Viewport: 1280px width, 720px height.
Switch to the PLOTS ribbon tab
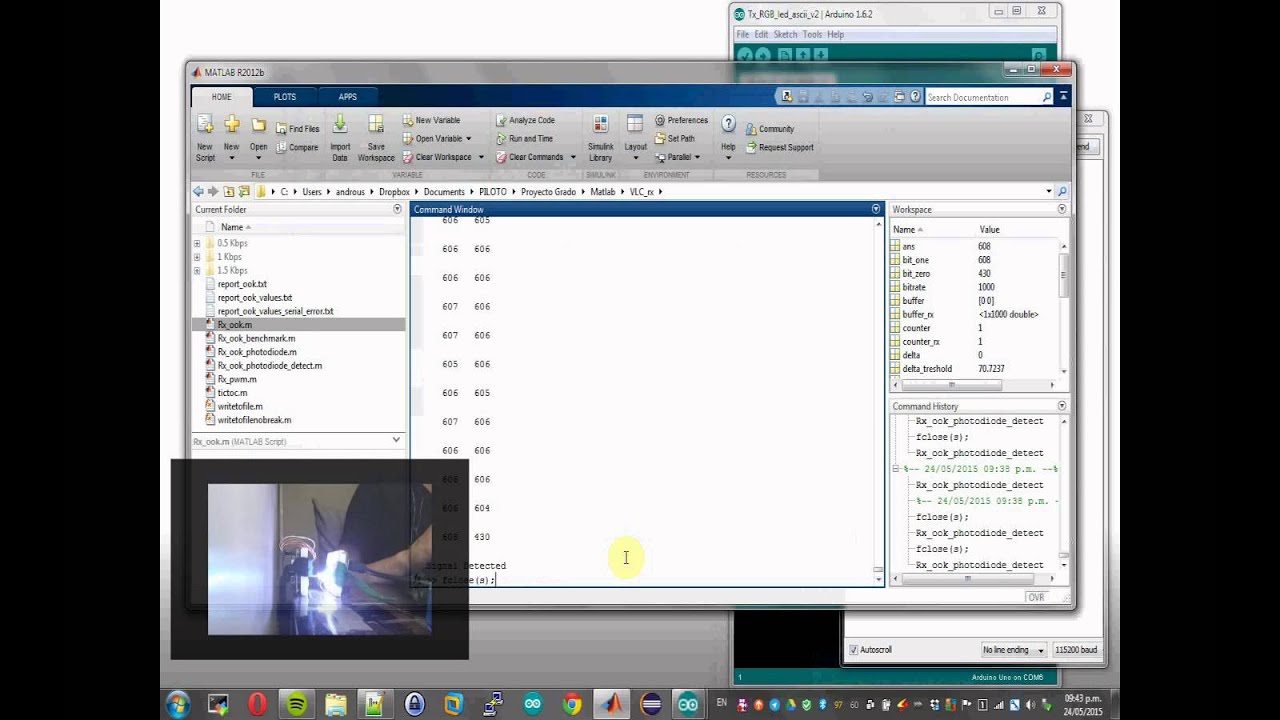click(x=285, y=97)
